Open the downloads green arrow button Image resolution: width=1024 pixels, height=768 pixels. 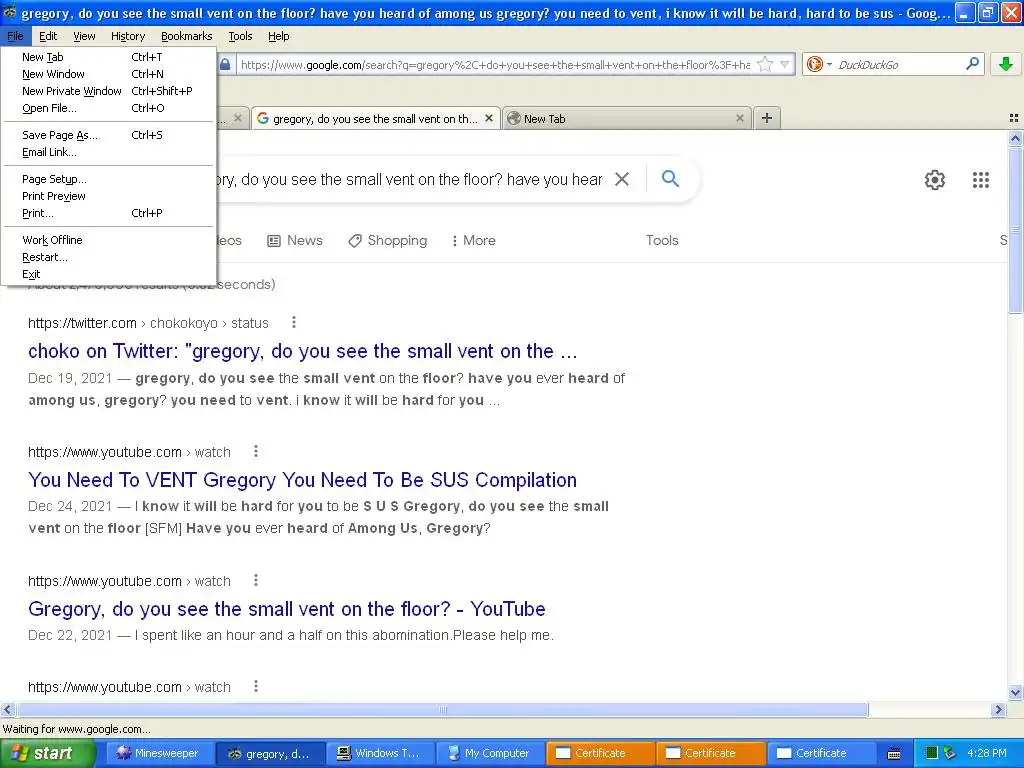pyautogui.click(x=1006, y=64)
